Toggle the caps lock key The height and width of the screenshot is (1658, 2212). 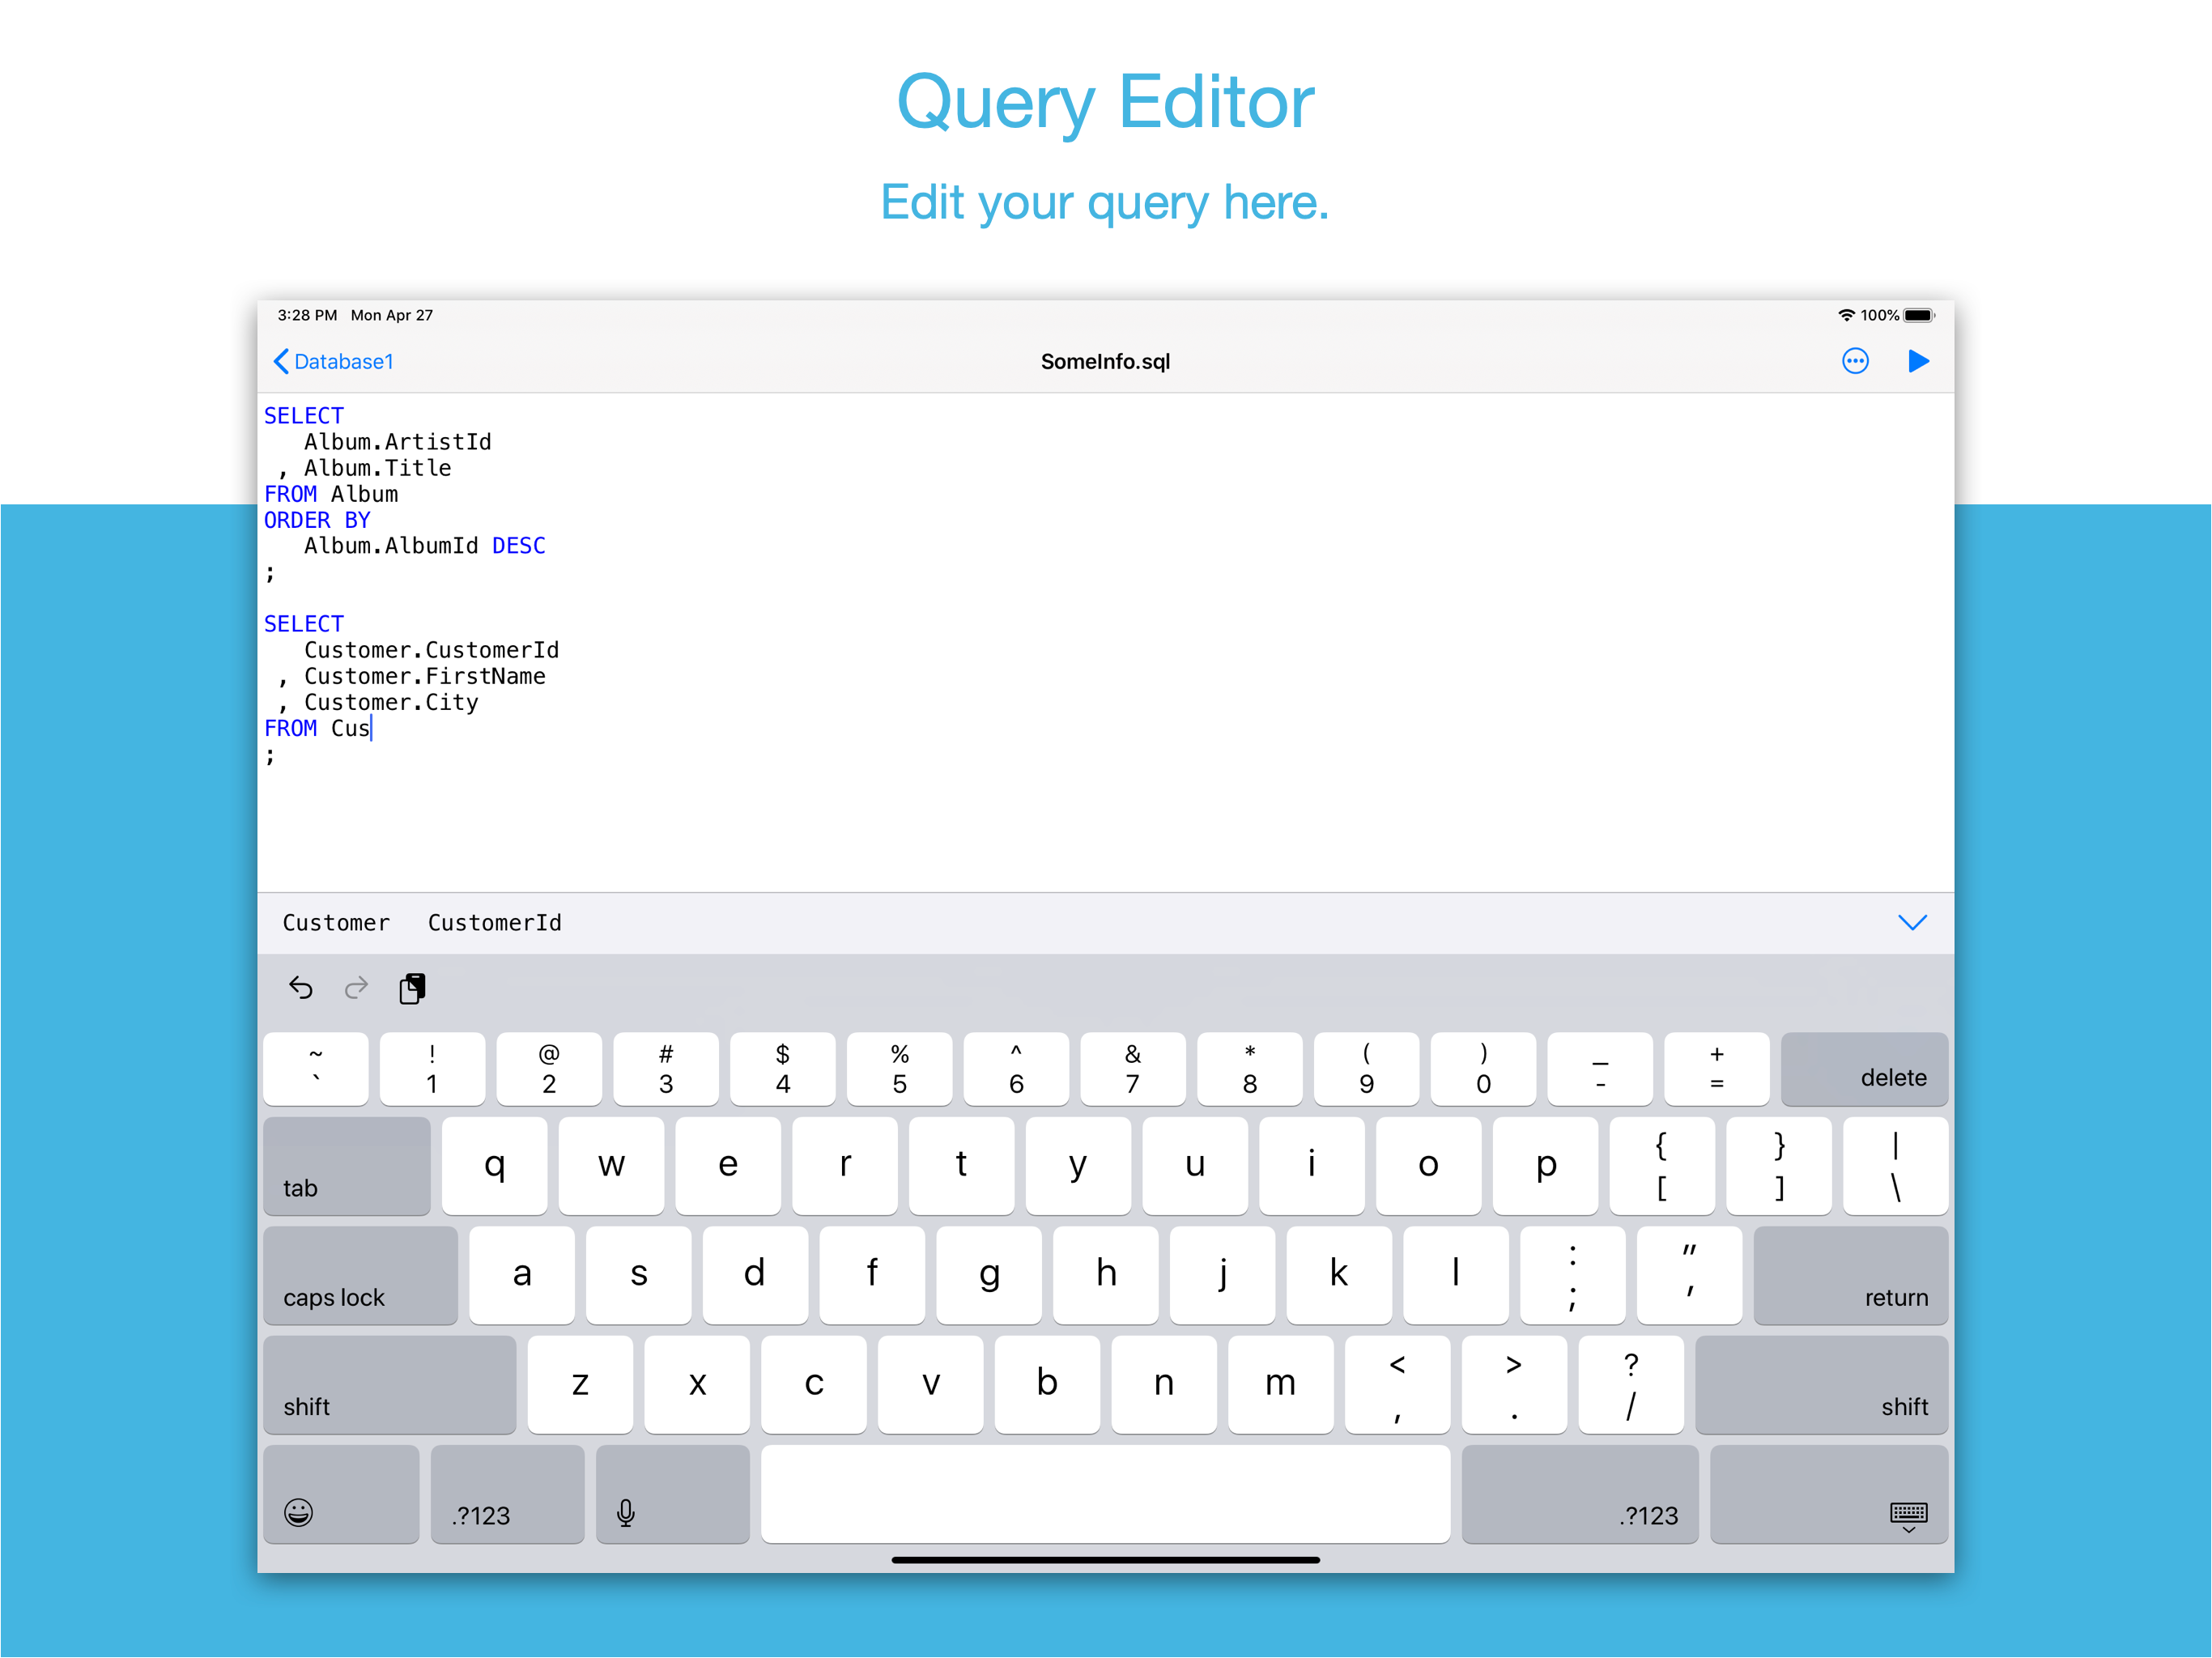360,1275
